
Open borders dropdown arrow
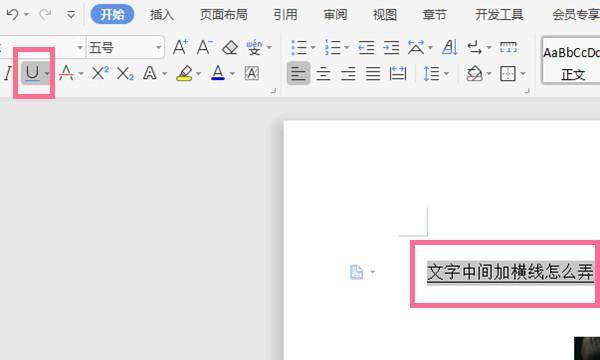[523, 73]
